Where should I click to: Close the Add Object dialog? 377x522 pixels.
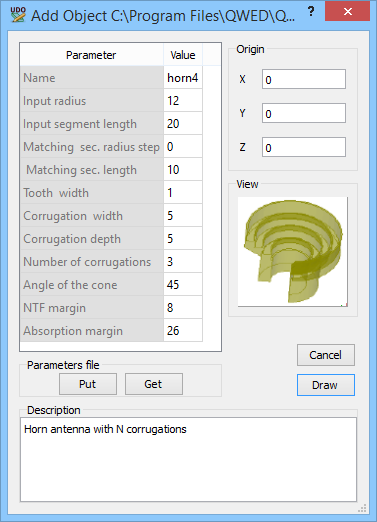(x=347, y=12)
